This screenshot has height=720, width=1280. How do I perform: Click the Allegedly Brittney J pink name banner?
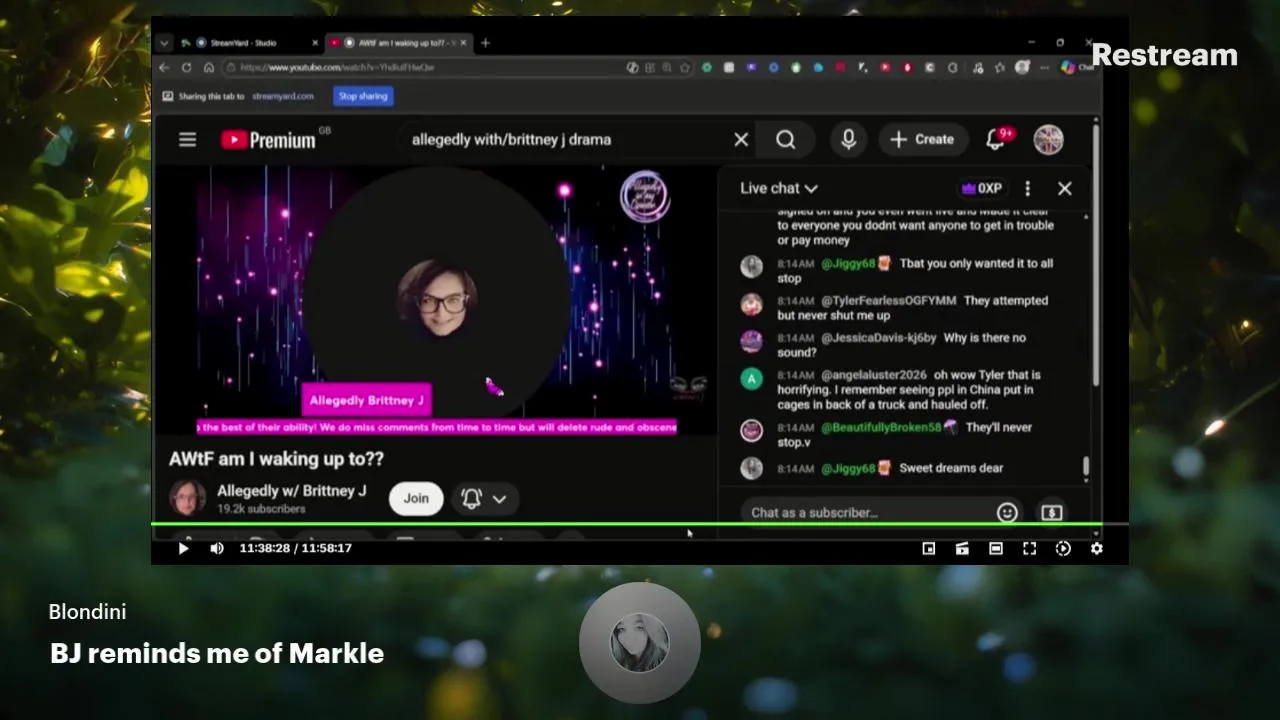point(366,400)
